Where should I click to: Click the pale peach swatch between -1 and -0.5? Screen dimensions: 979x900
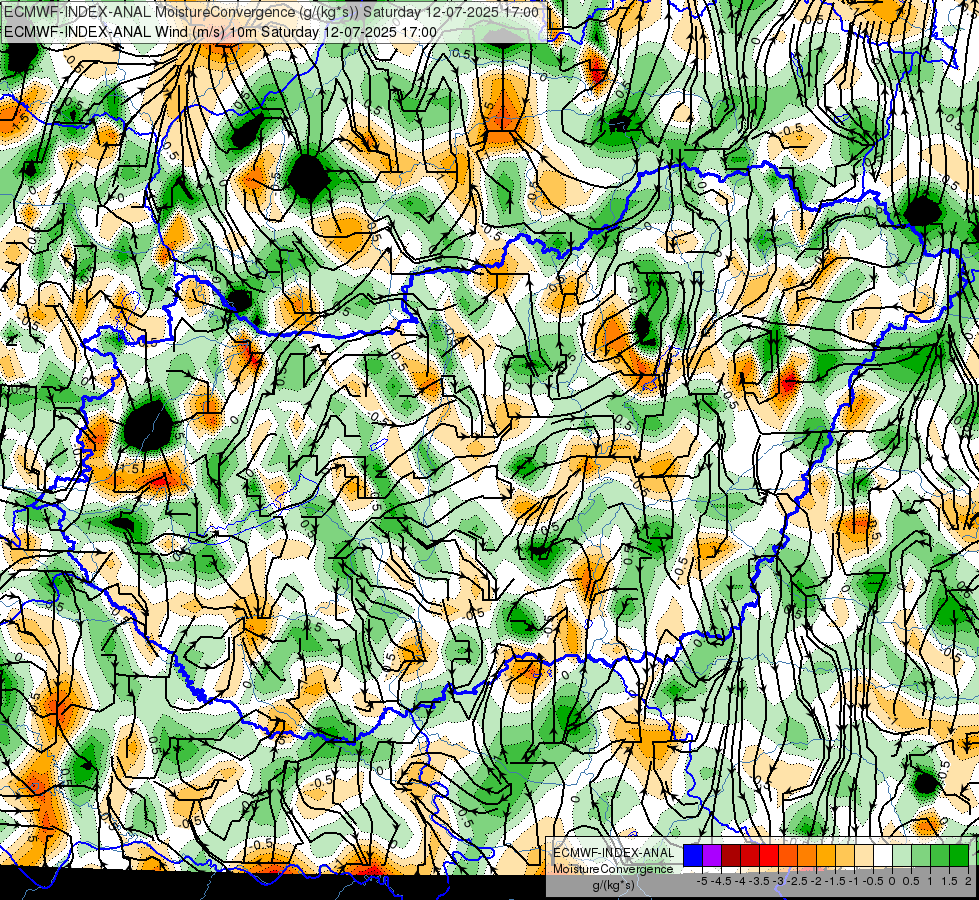click(x=864, y=855)
